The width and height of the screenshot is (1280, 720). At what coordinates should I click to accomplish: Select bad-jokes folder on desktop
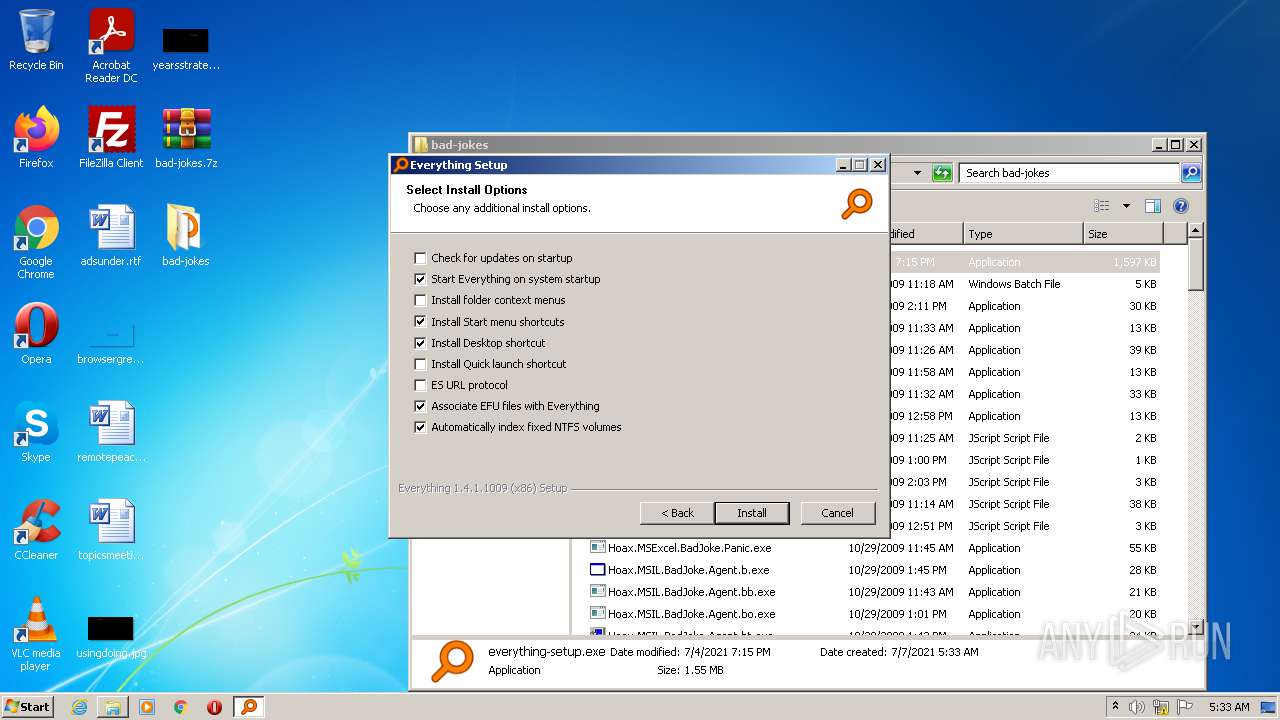(x=186, y=236)
